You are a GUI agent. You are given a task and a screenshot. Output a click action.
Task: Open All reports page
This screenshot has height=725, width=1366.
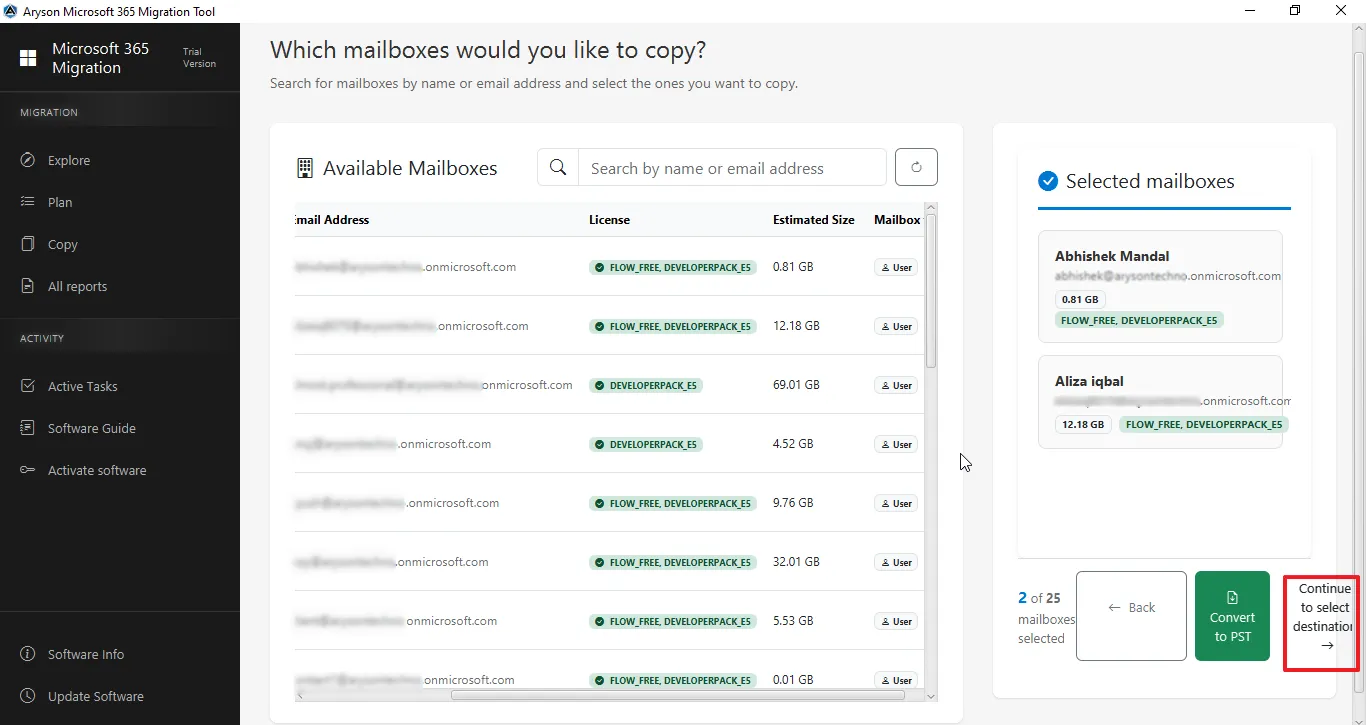(77, 286)
